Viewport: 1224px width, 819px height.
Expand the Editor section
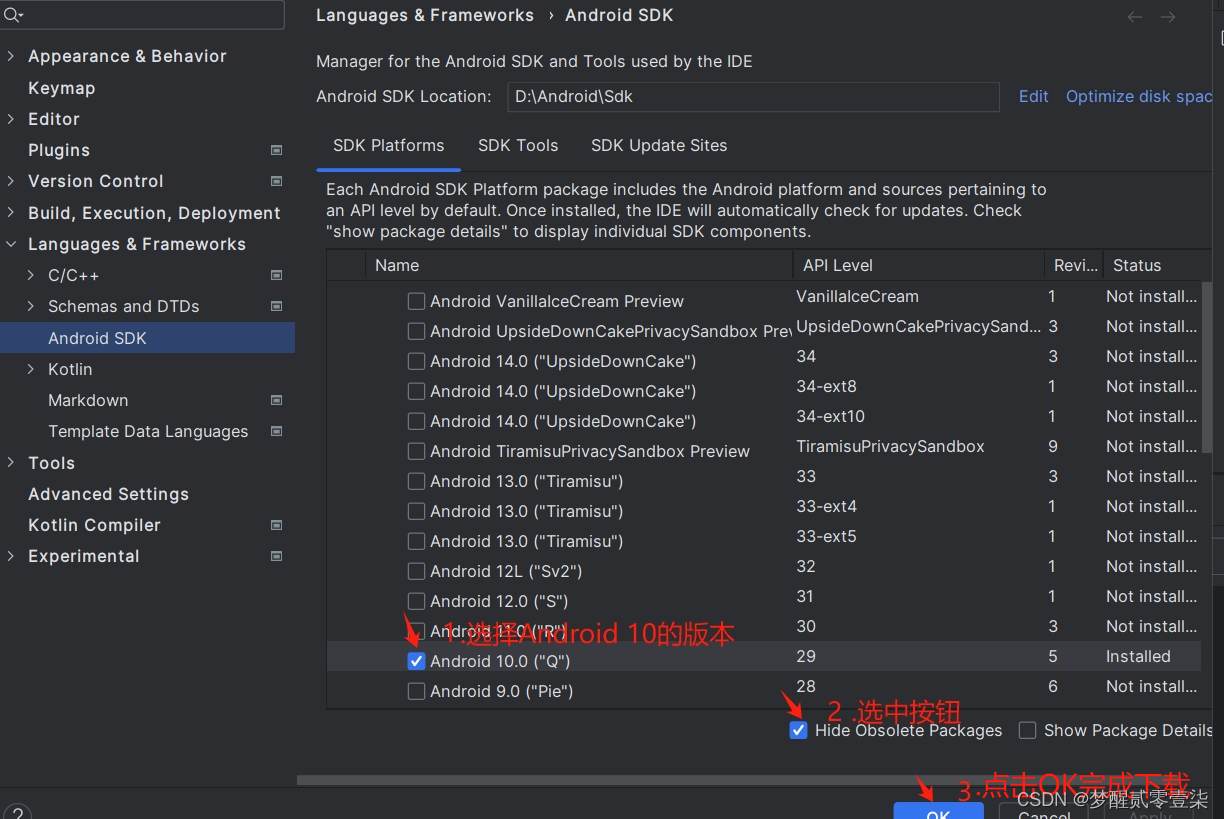[x=11, y=119]
